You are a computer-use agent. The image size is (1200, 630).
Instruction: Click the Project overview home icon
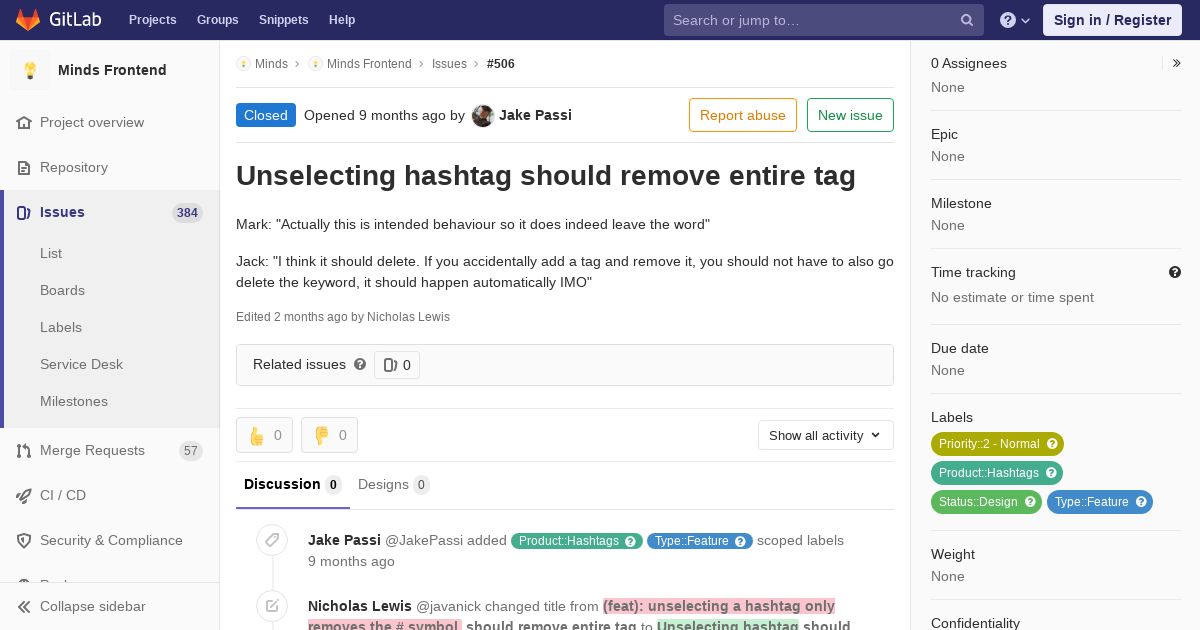(x=24, y=122)
